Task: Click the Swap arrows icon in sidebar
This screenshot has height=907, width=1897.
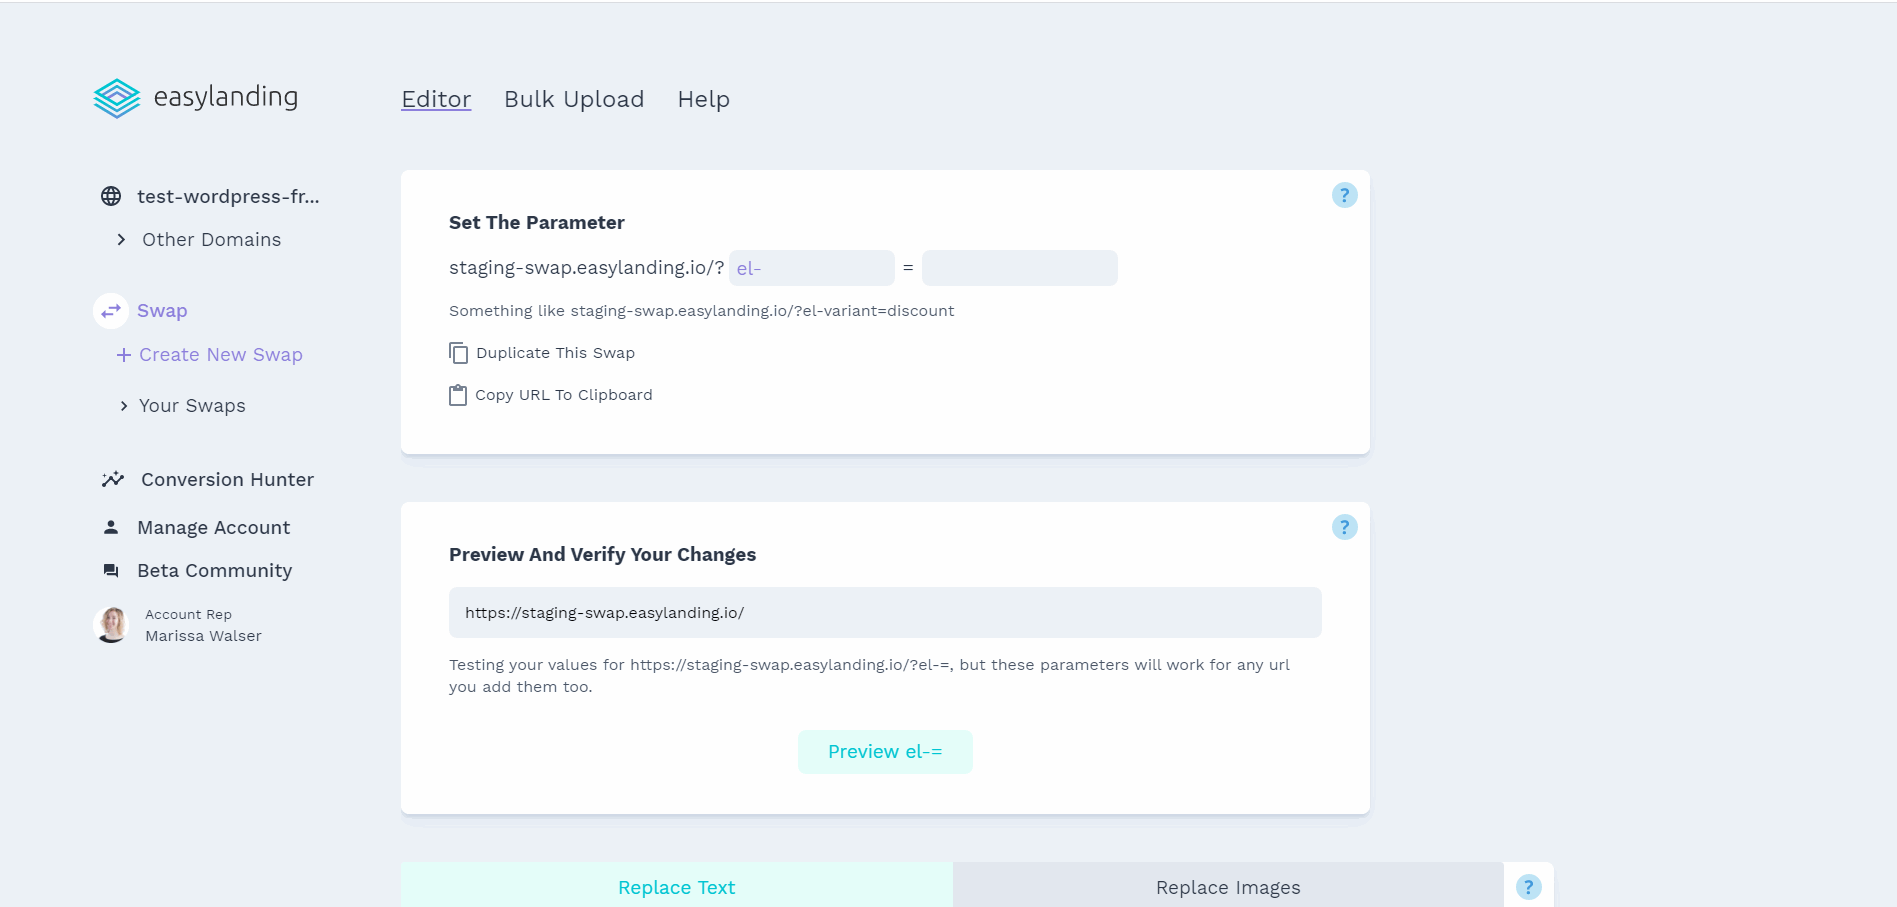Action: [111, 311]
